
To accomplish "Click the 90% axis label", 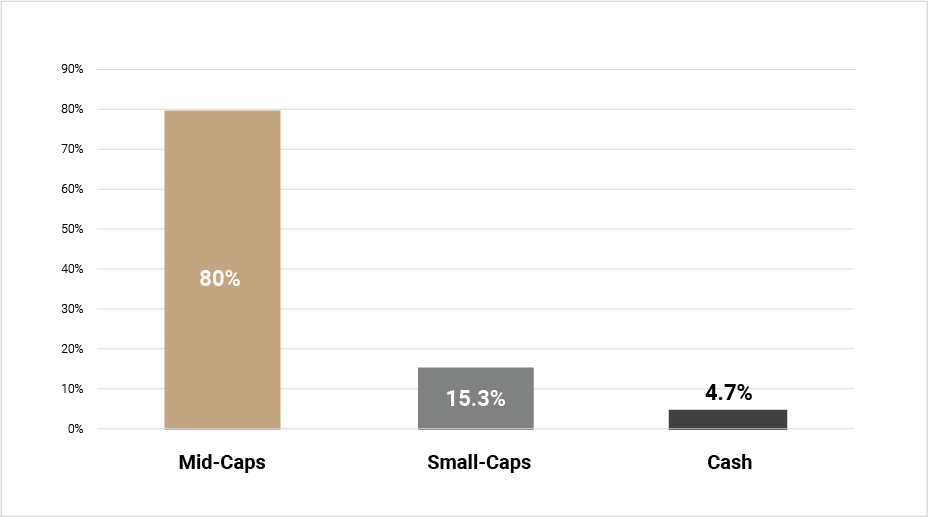I will (x=72, y=69).
